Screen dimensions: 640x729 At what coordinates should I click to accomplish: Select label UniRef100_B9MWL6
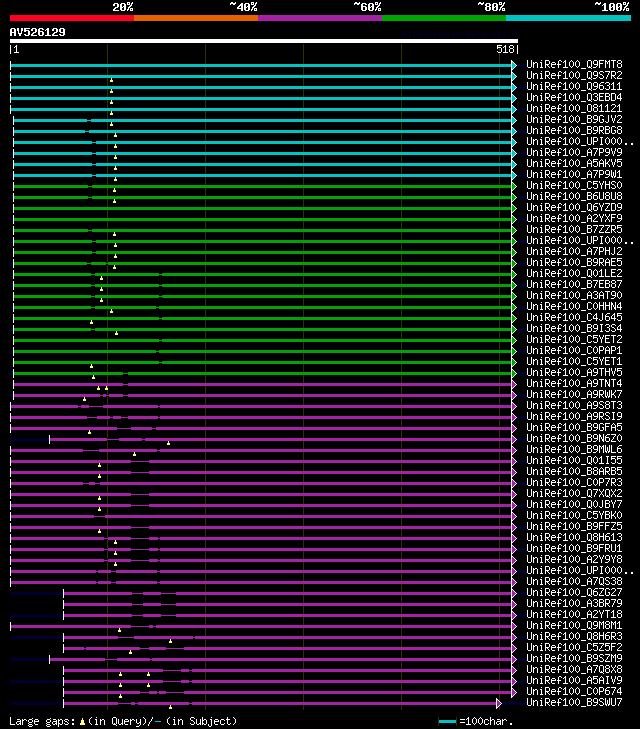[x=574, y=450]
